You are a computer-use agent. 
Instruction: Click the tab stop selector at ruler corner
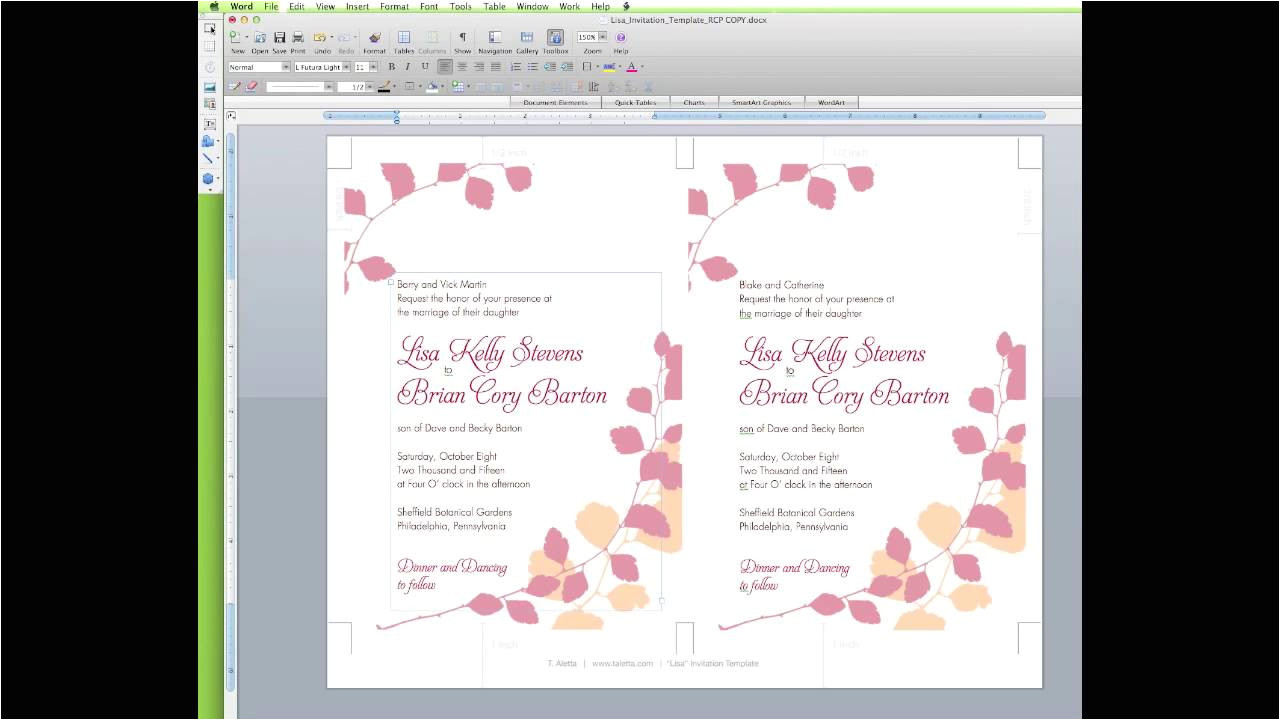point(232,116)
